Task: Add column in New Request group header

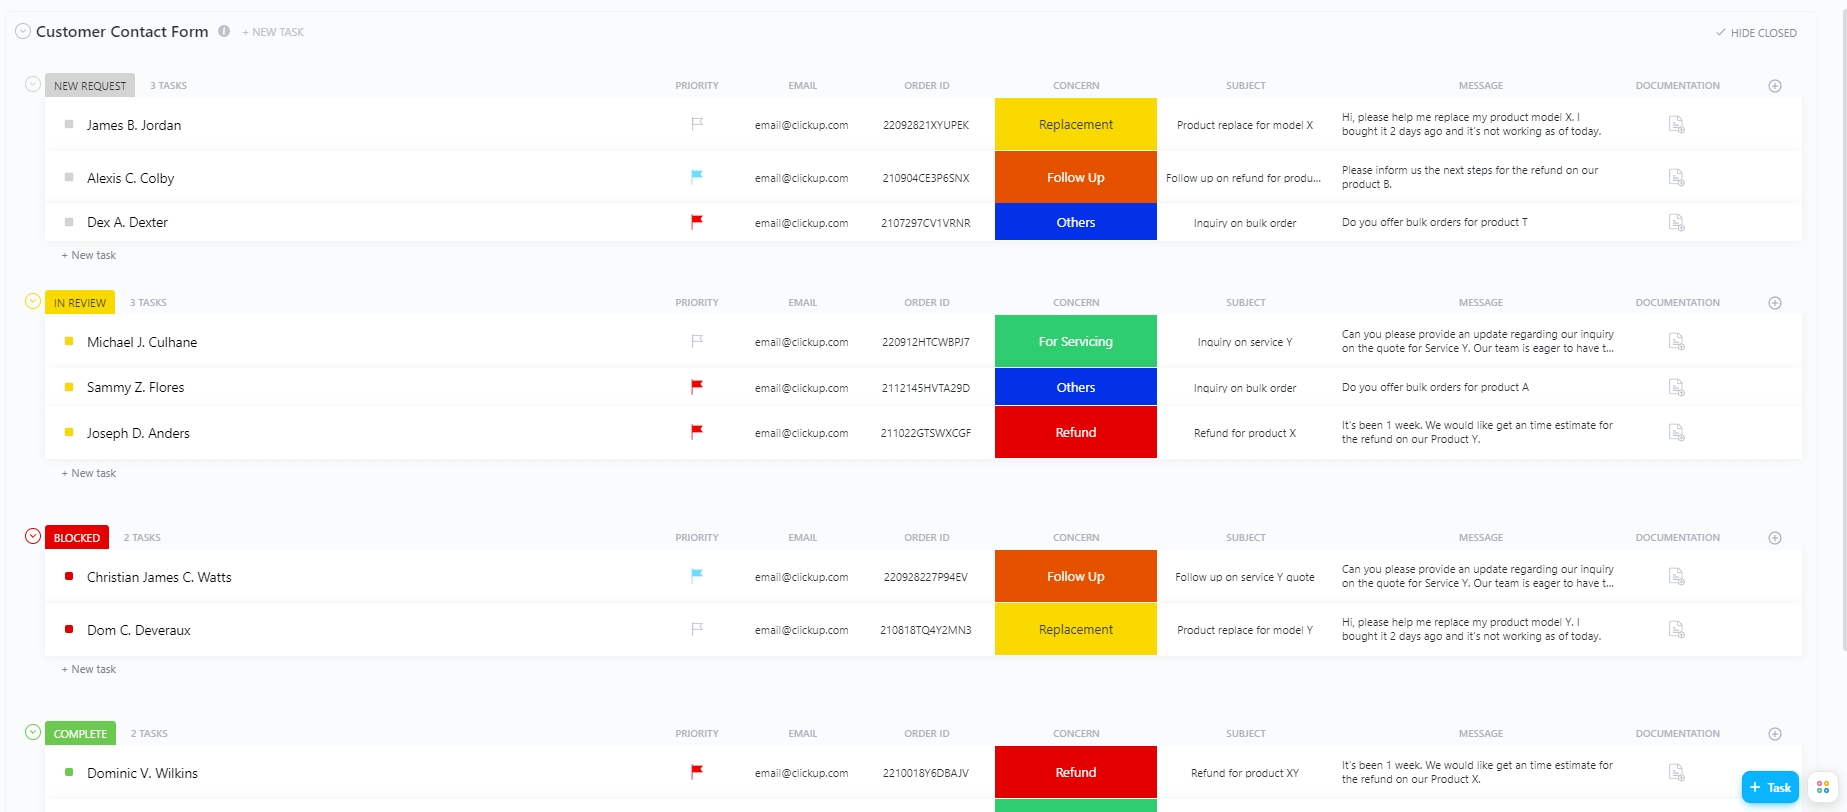Action: [1775, 86]
